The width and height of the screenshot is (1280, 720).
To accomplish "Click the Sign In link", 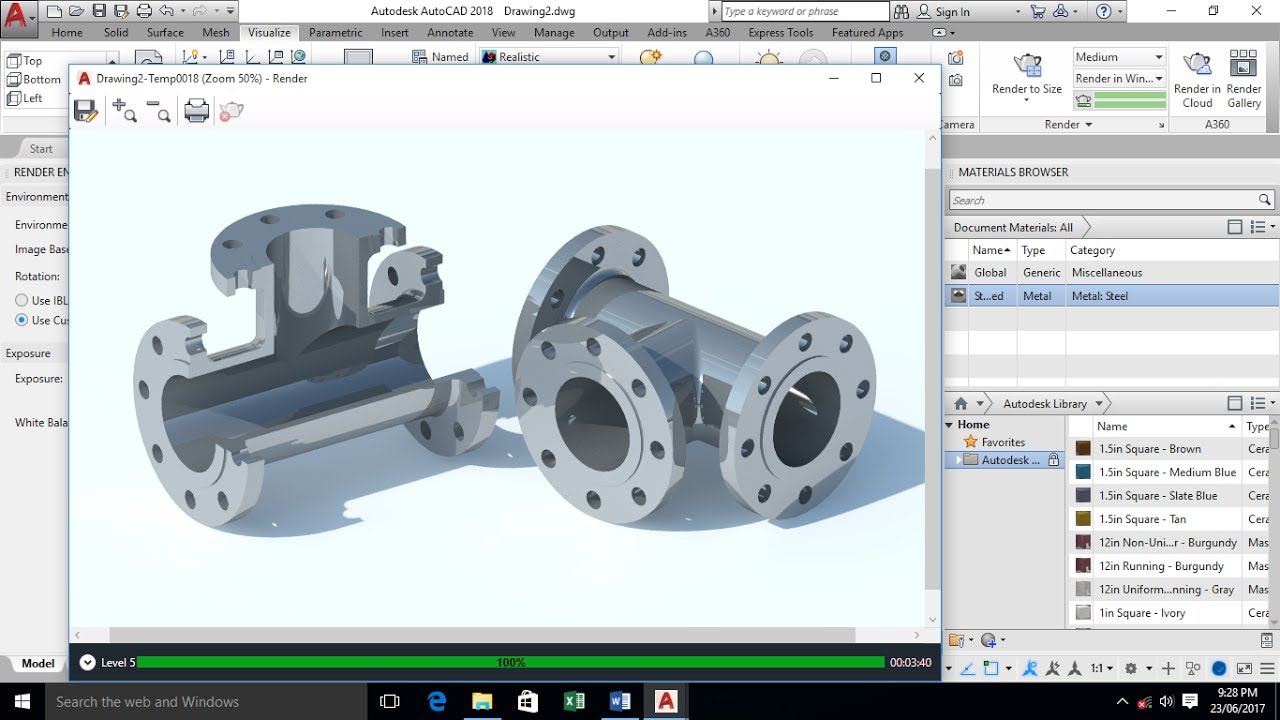I will [x=952, y=12].
